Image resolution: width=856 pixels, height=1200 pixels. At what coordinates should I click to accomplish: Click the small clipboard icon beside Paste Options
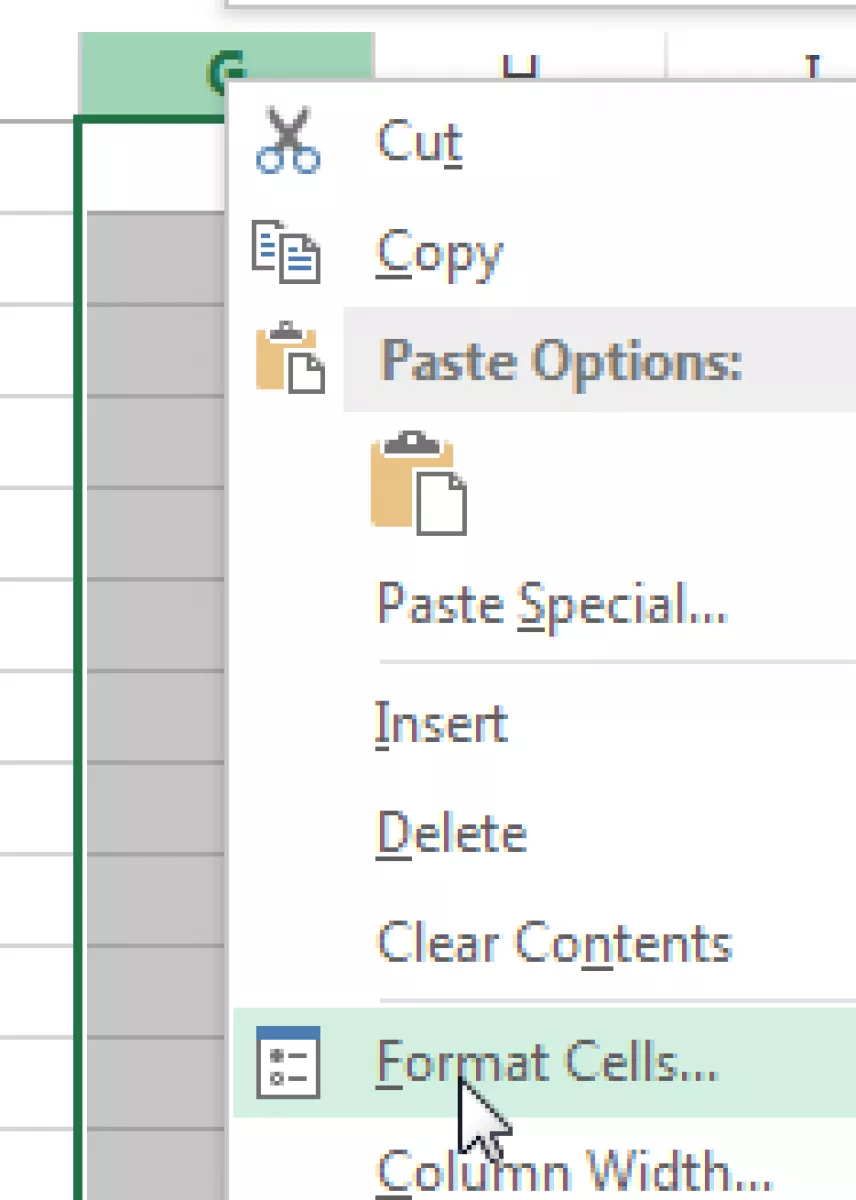pyautogui.click(x=290, y=357)
